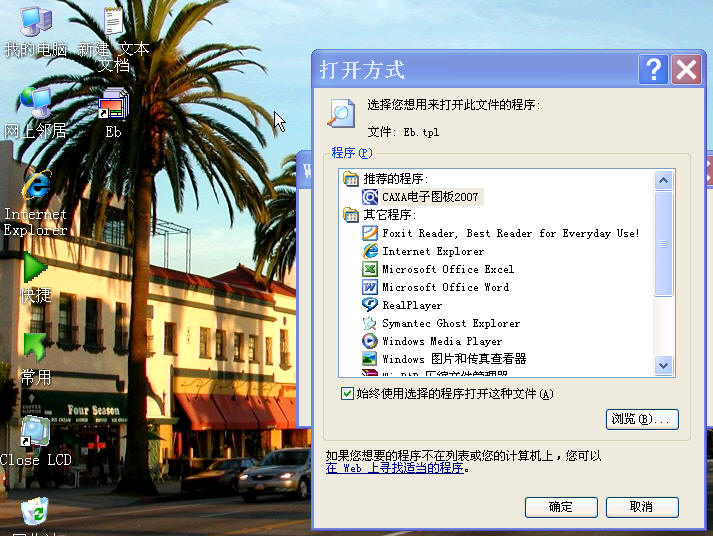Click the program list scroll up arrow
This screenshot has width=713, height=536.
coord(663,180)
